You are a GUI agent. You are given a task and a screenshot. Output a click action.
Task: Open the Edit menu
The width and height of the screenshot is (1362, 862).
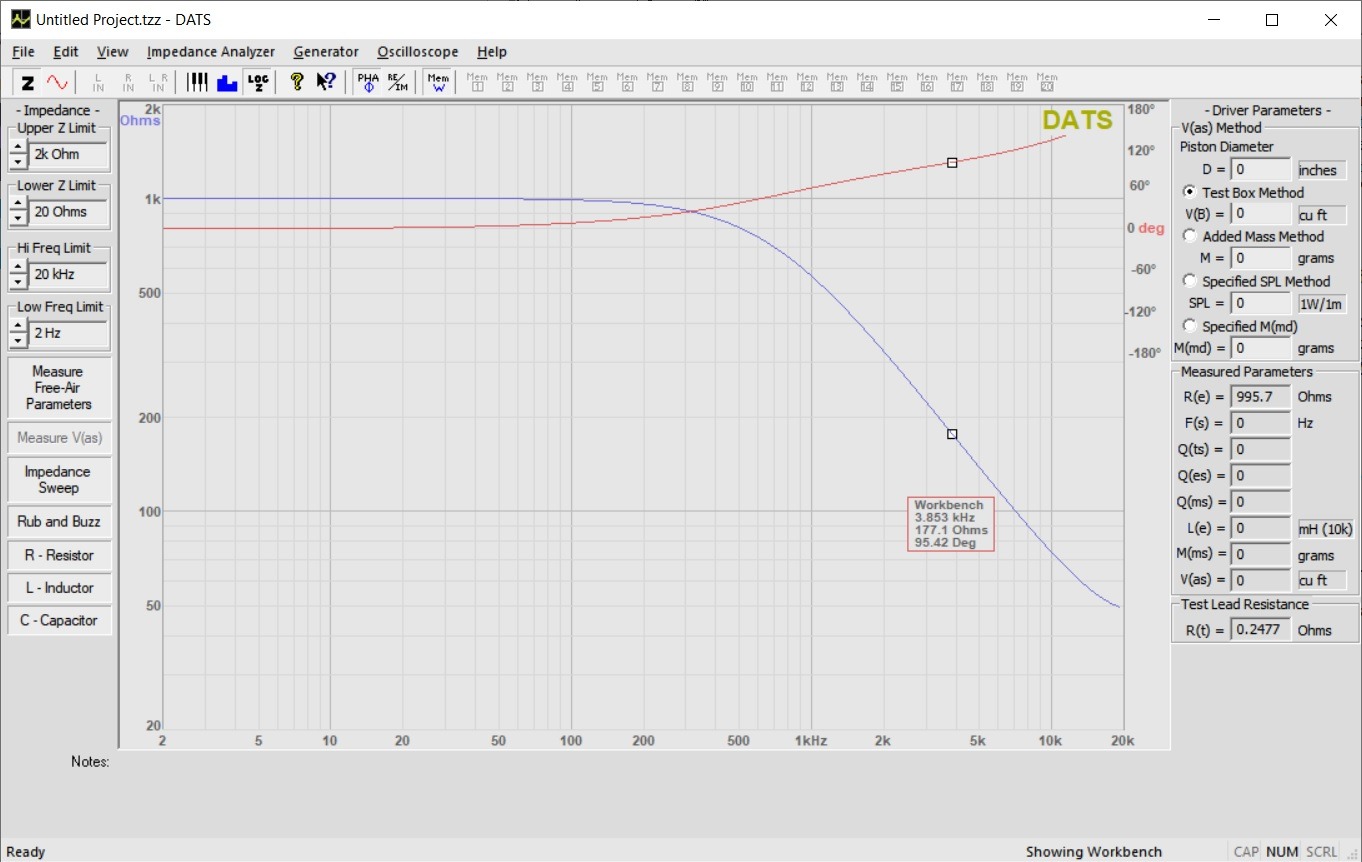[x=66, y=52]
